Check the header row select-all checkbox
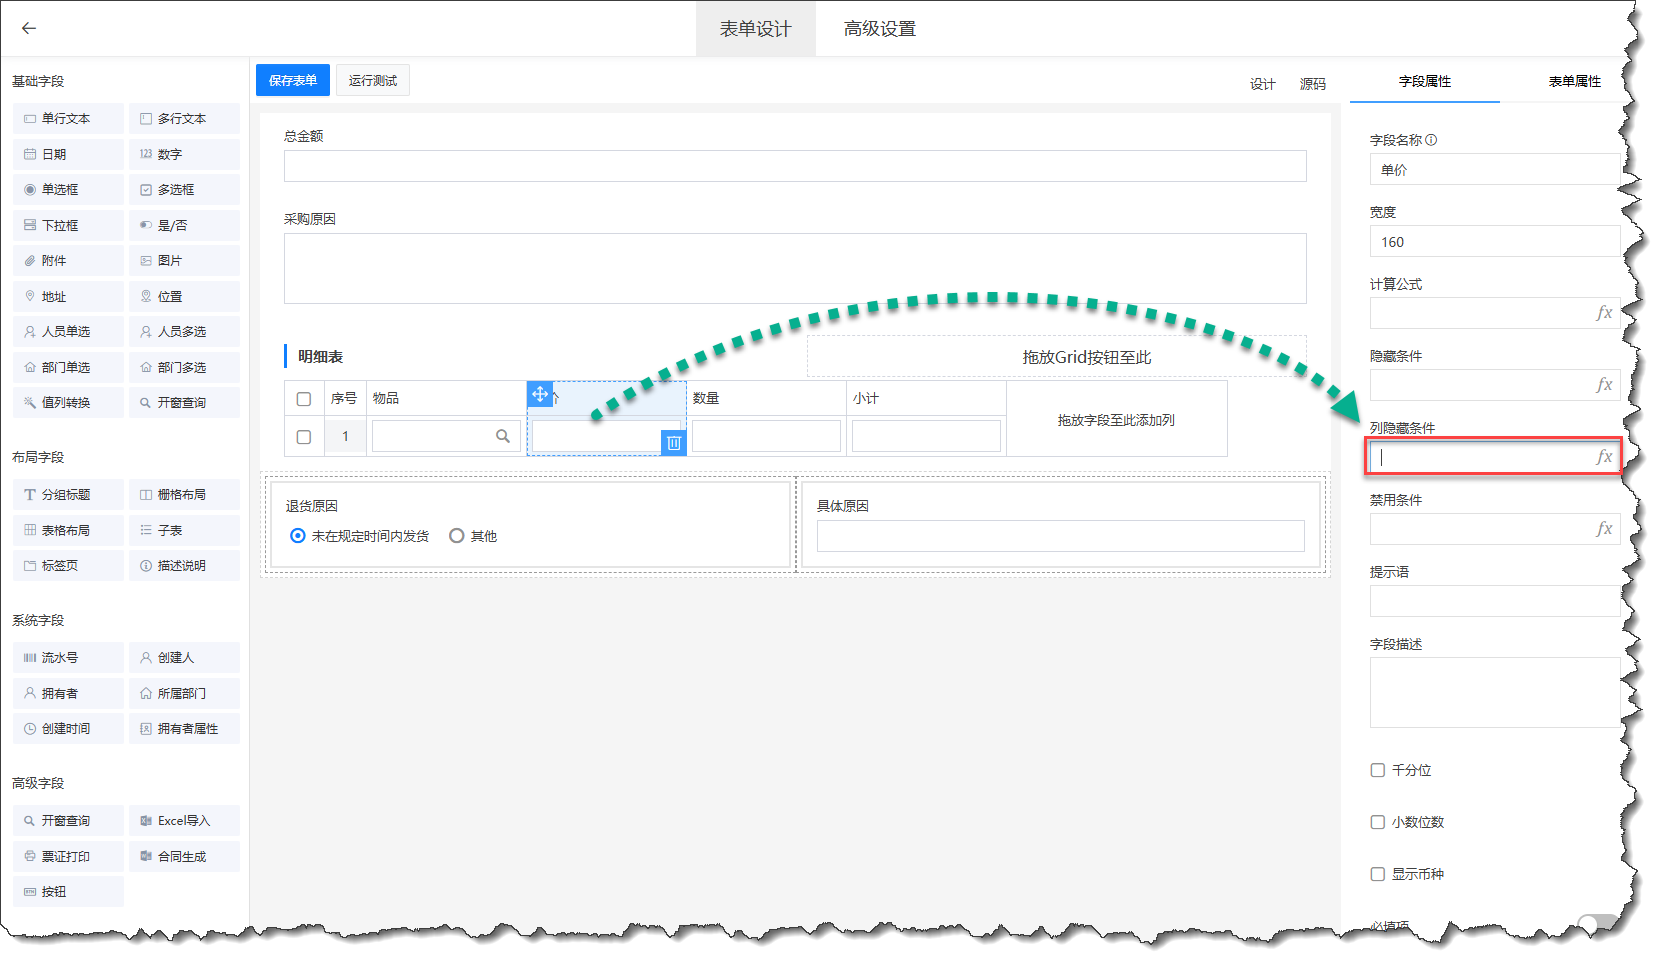Image resolution: width=1665 pixels, height=965 pixels. tap(304, 399)
